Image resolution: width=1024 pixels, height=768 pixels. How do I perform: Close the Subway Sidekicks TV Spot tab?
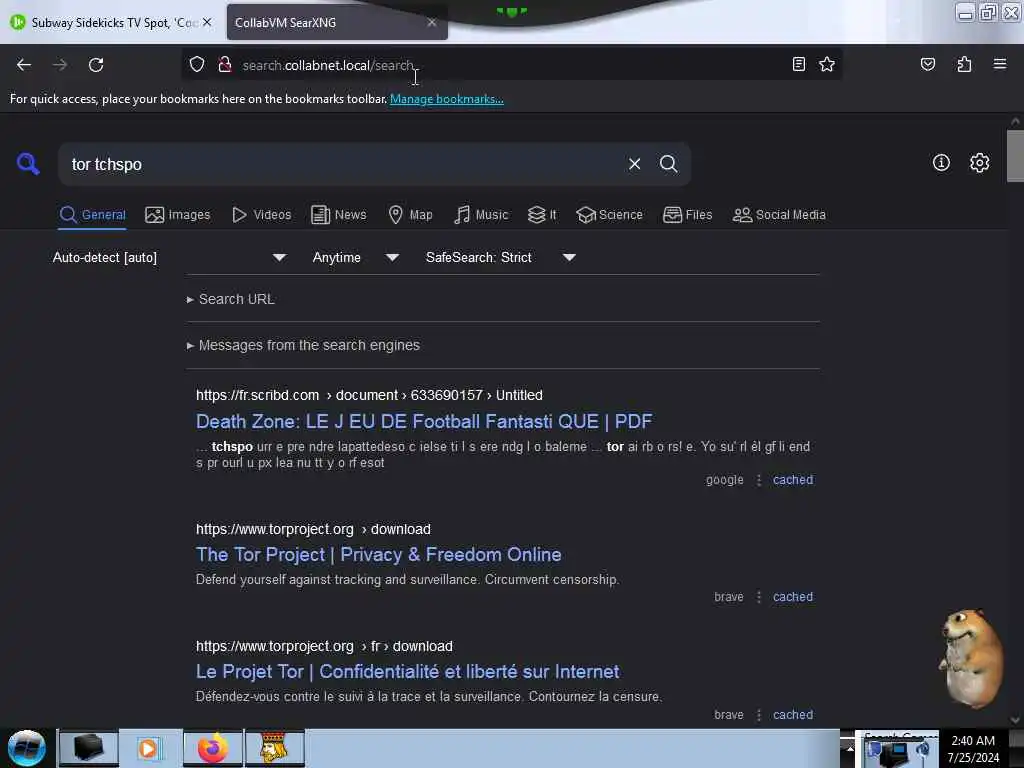tap(207, 22)
